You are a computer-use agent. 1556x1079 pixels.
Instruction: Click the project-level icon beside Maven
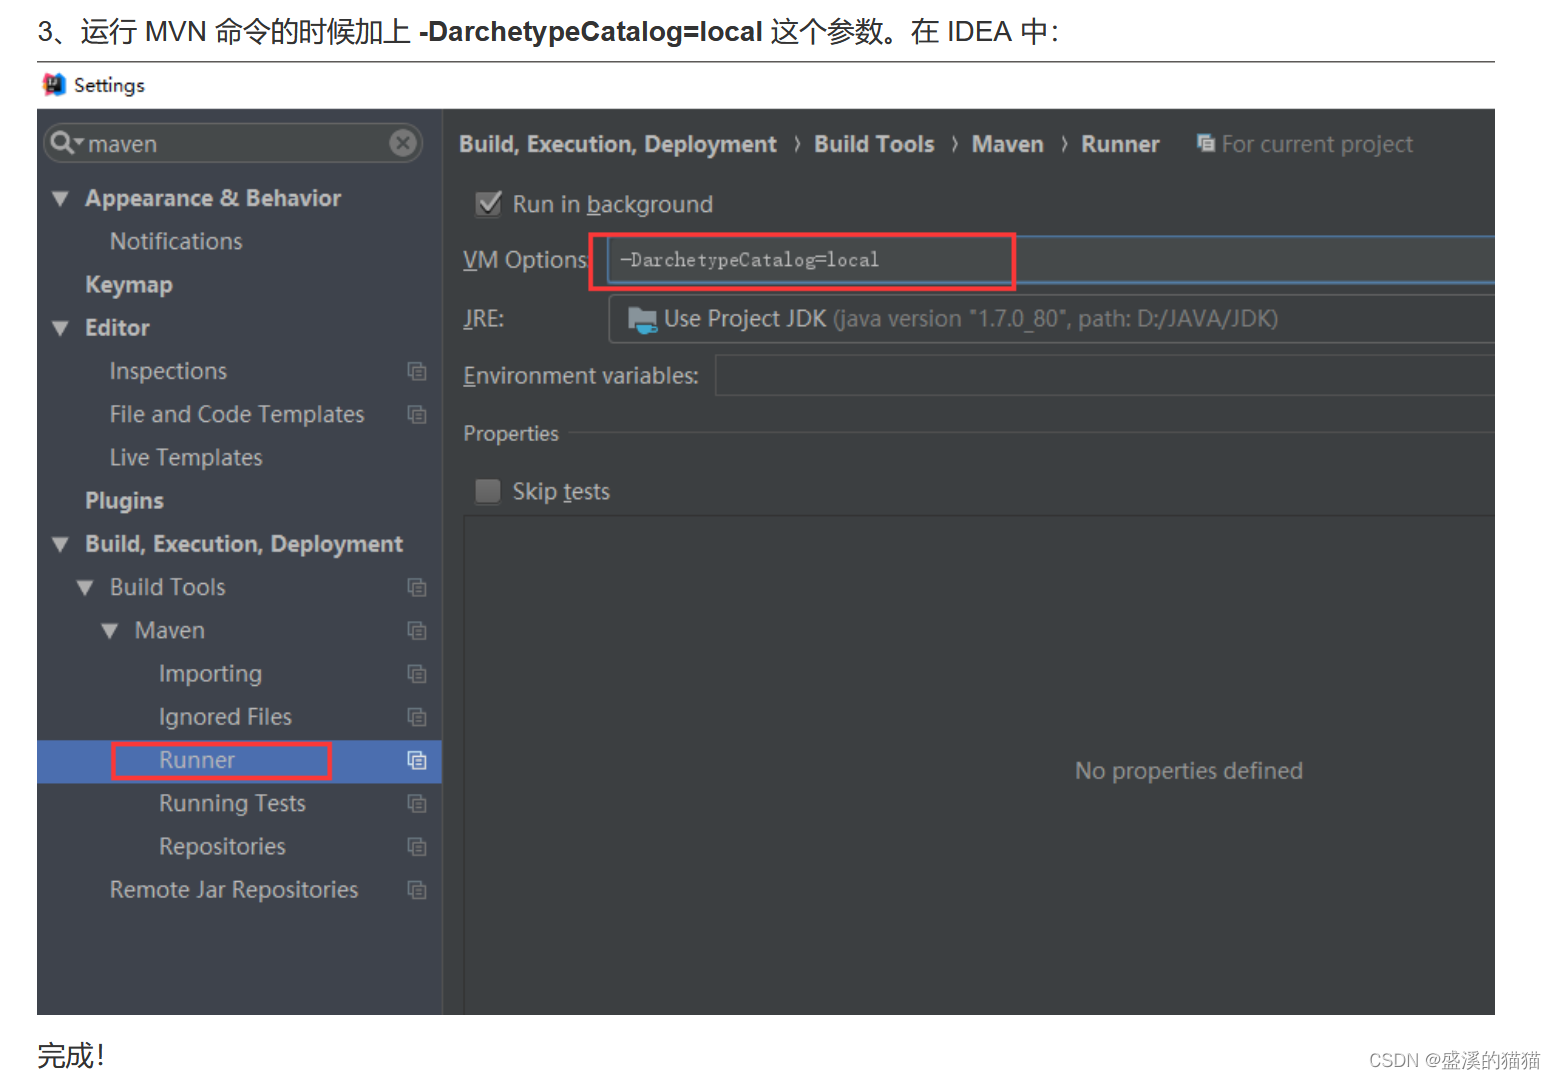pyautogui.click(x=417, y=630)
